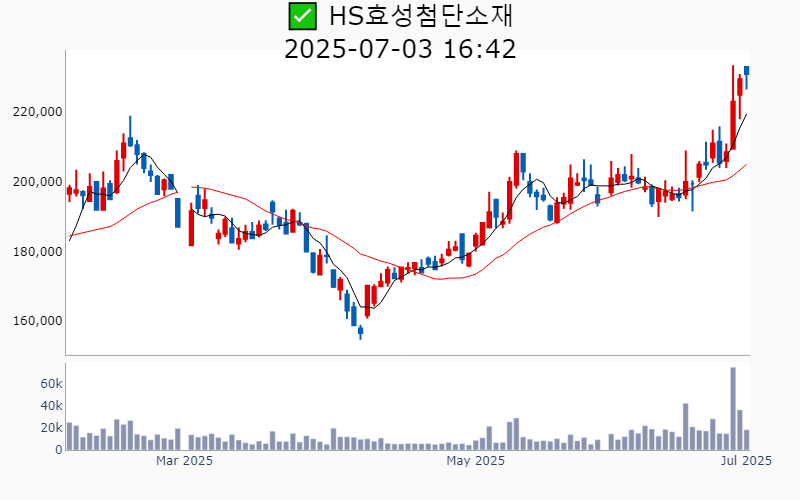Click the 0 volume axis label

(x=59, y=449)
